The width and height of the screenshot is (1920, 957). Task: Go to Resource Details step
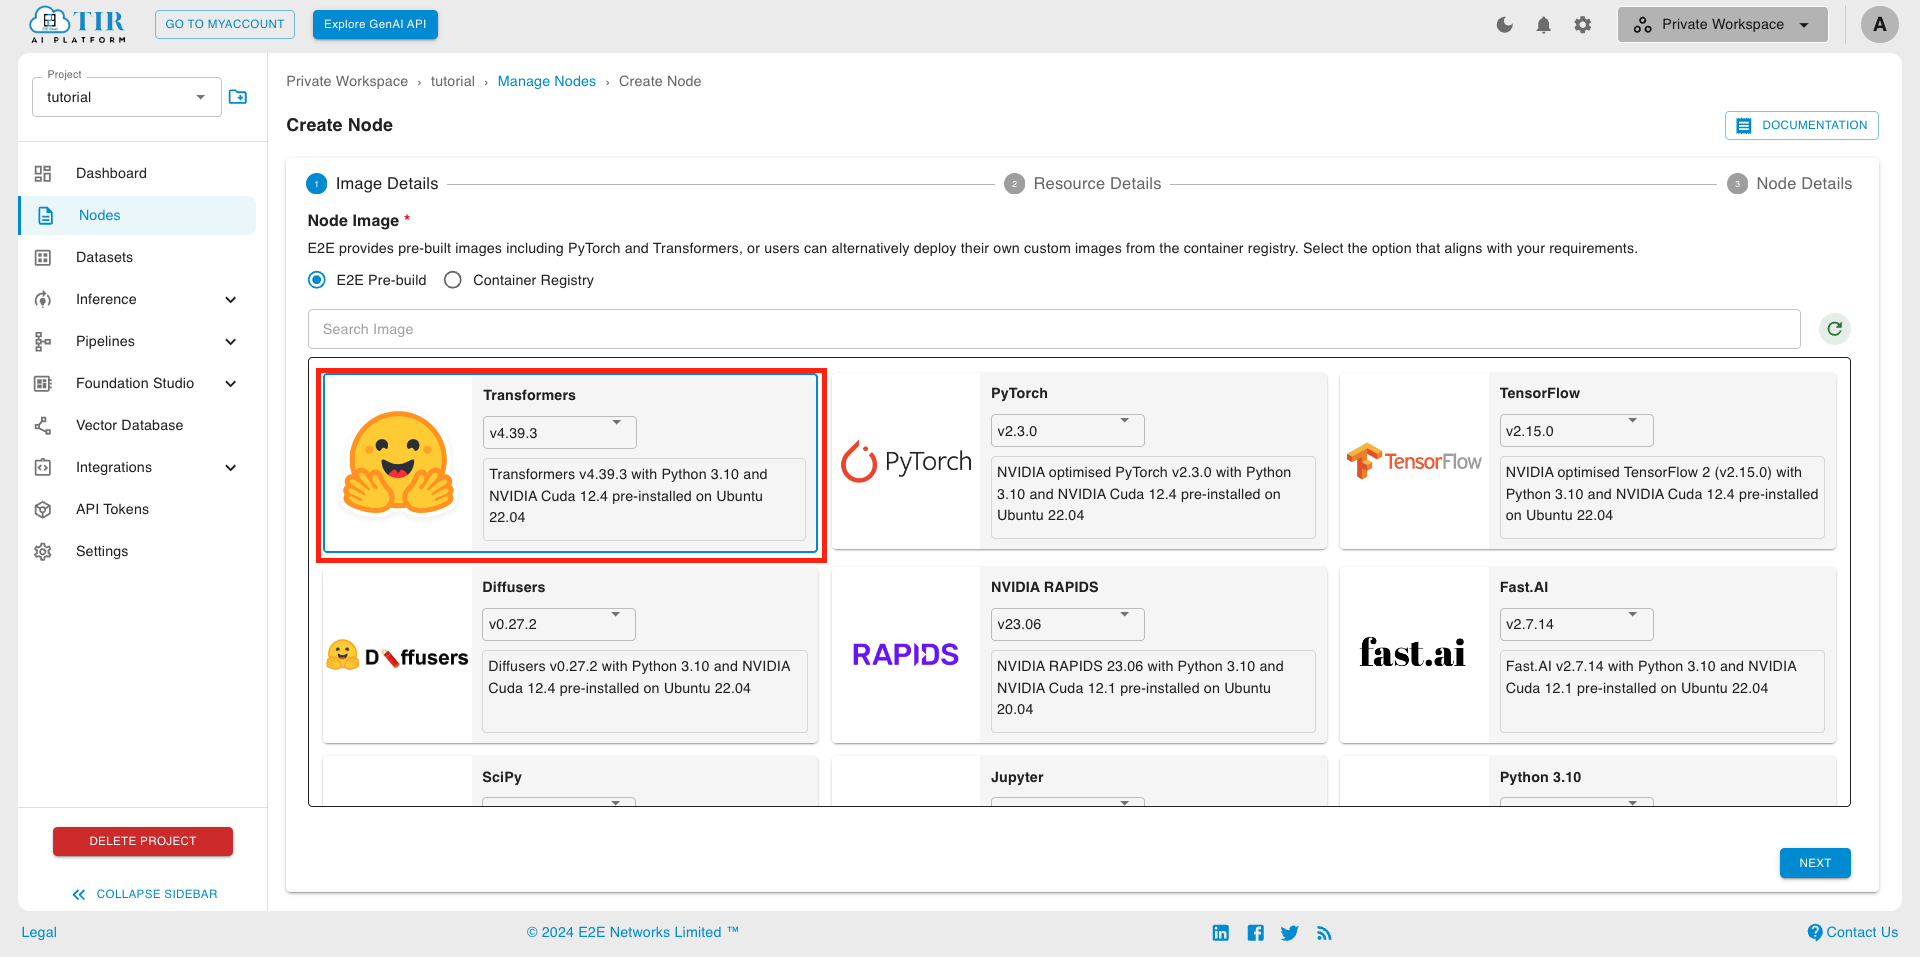click(x=1082, y=183)
